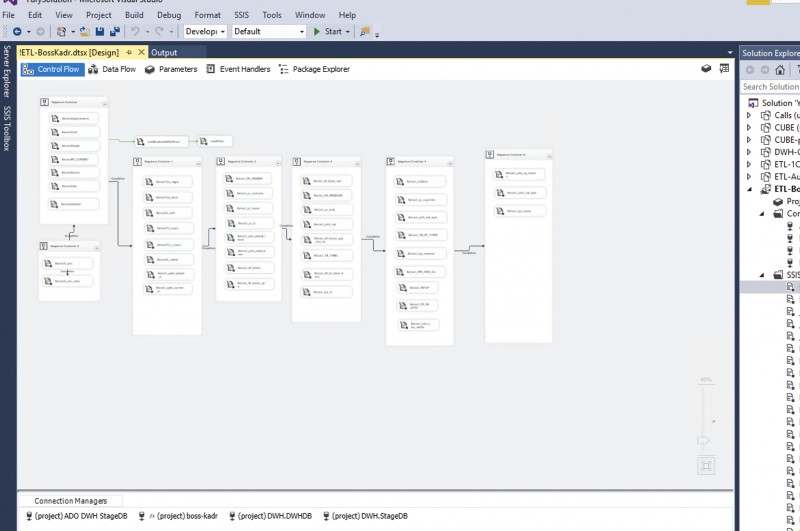This screenshot has height=531, width=800.
Task: Collapse the SSIS Packages folder node
Action: point(762,275)
